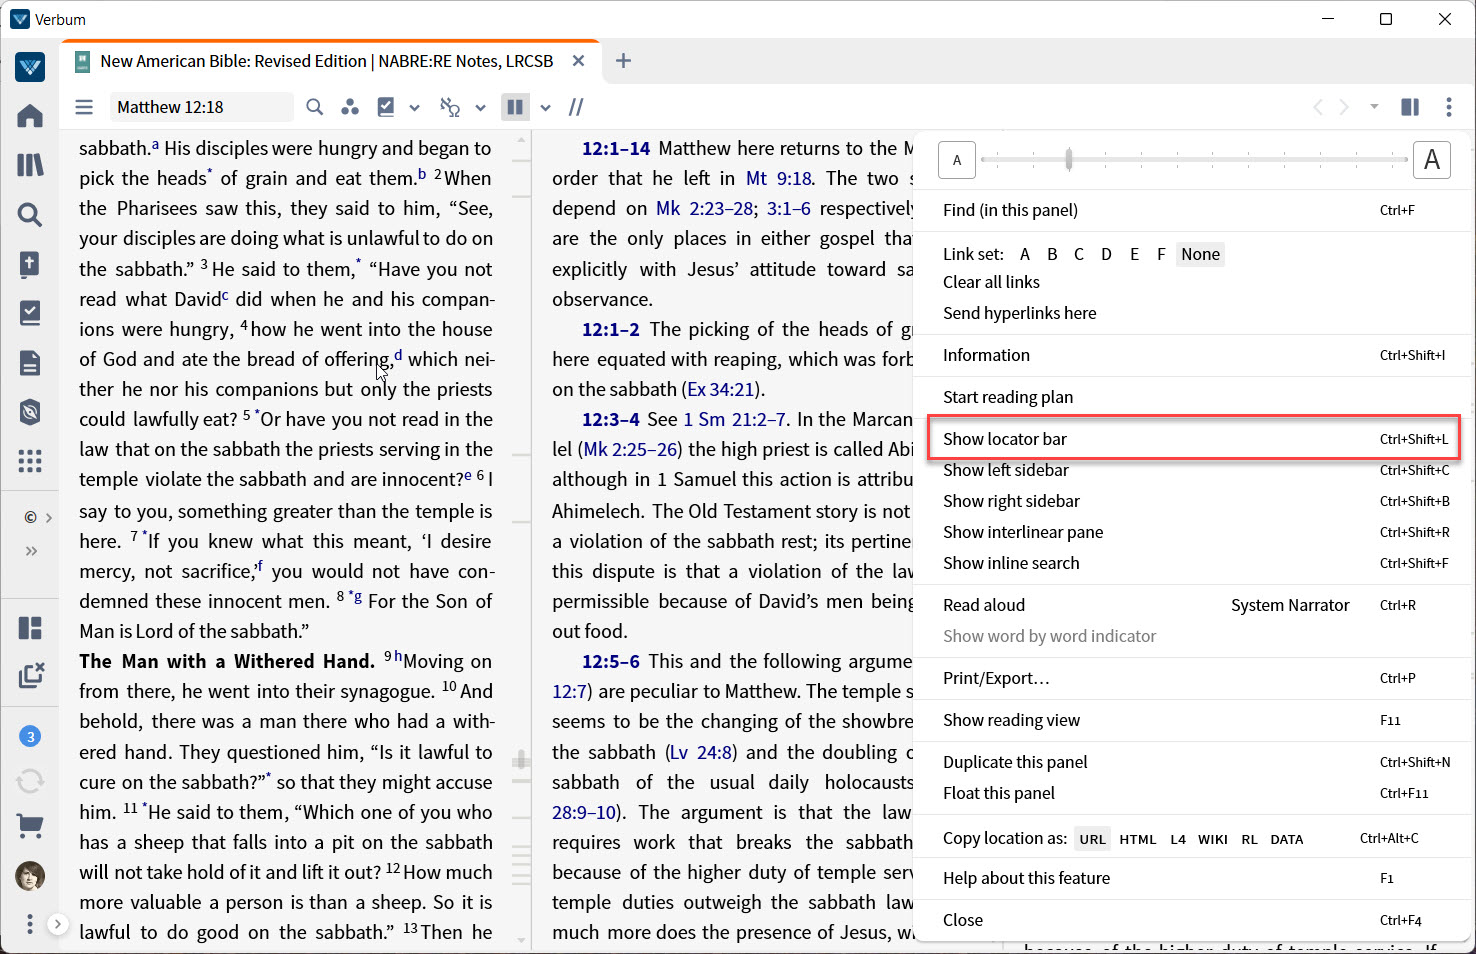Toggle the columns view button
The image size is (1476, 954).
tap(515, 107)
